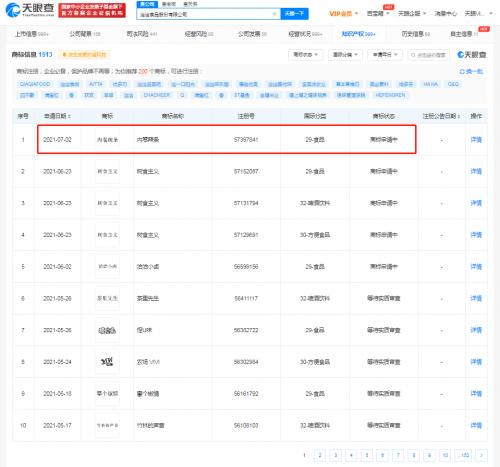Click the date 2021-05-17 in row 10

[57, 425]
